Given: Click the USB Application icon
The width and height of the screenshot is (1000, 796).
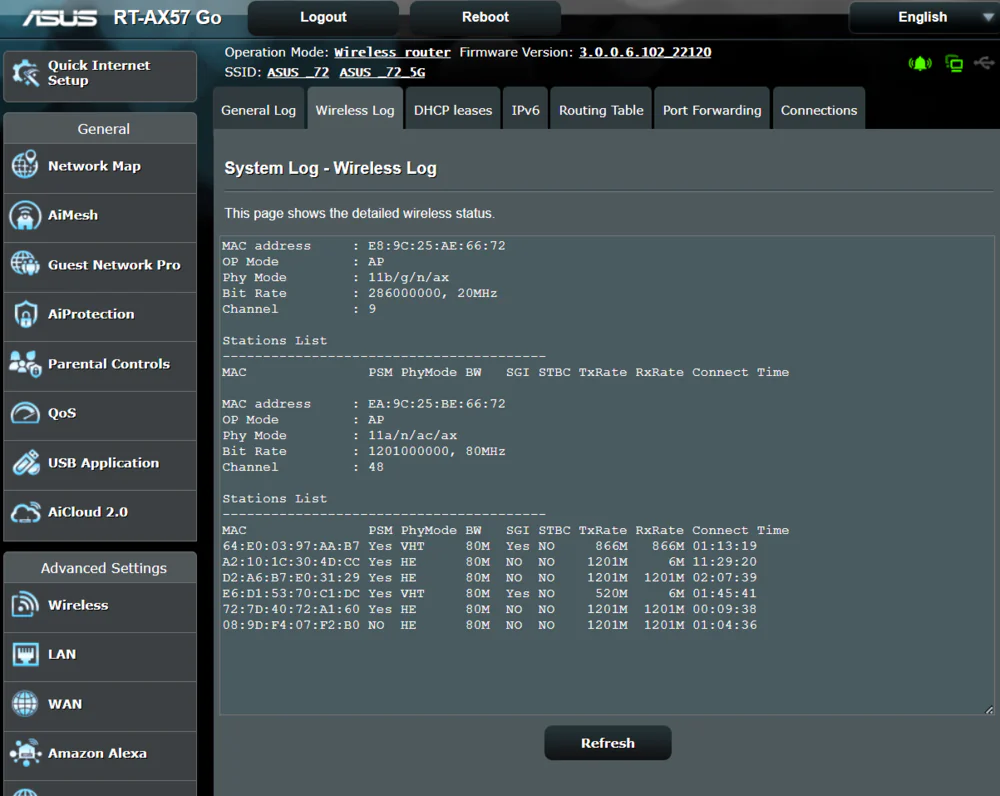Looking at the screenshot, I should point(26,462).
